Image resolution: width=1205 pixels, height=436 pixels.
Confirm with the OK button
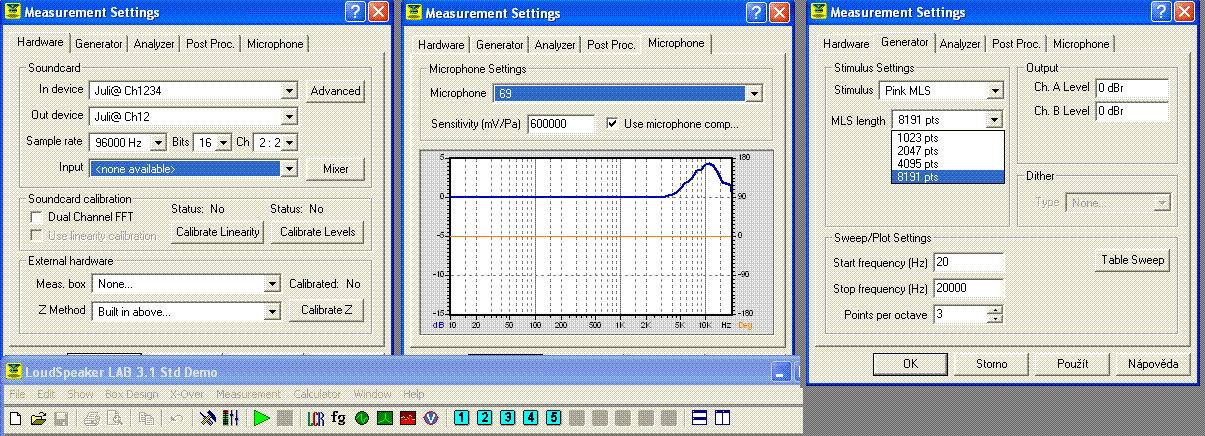(910, 364)
